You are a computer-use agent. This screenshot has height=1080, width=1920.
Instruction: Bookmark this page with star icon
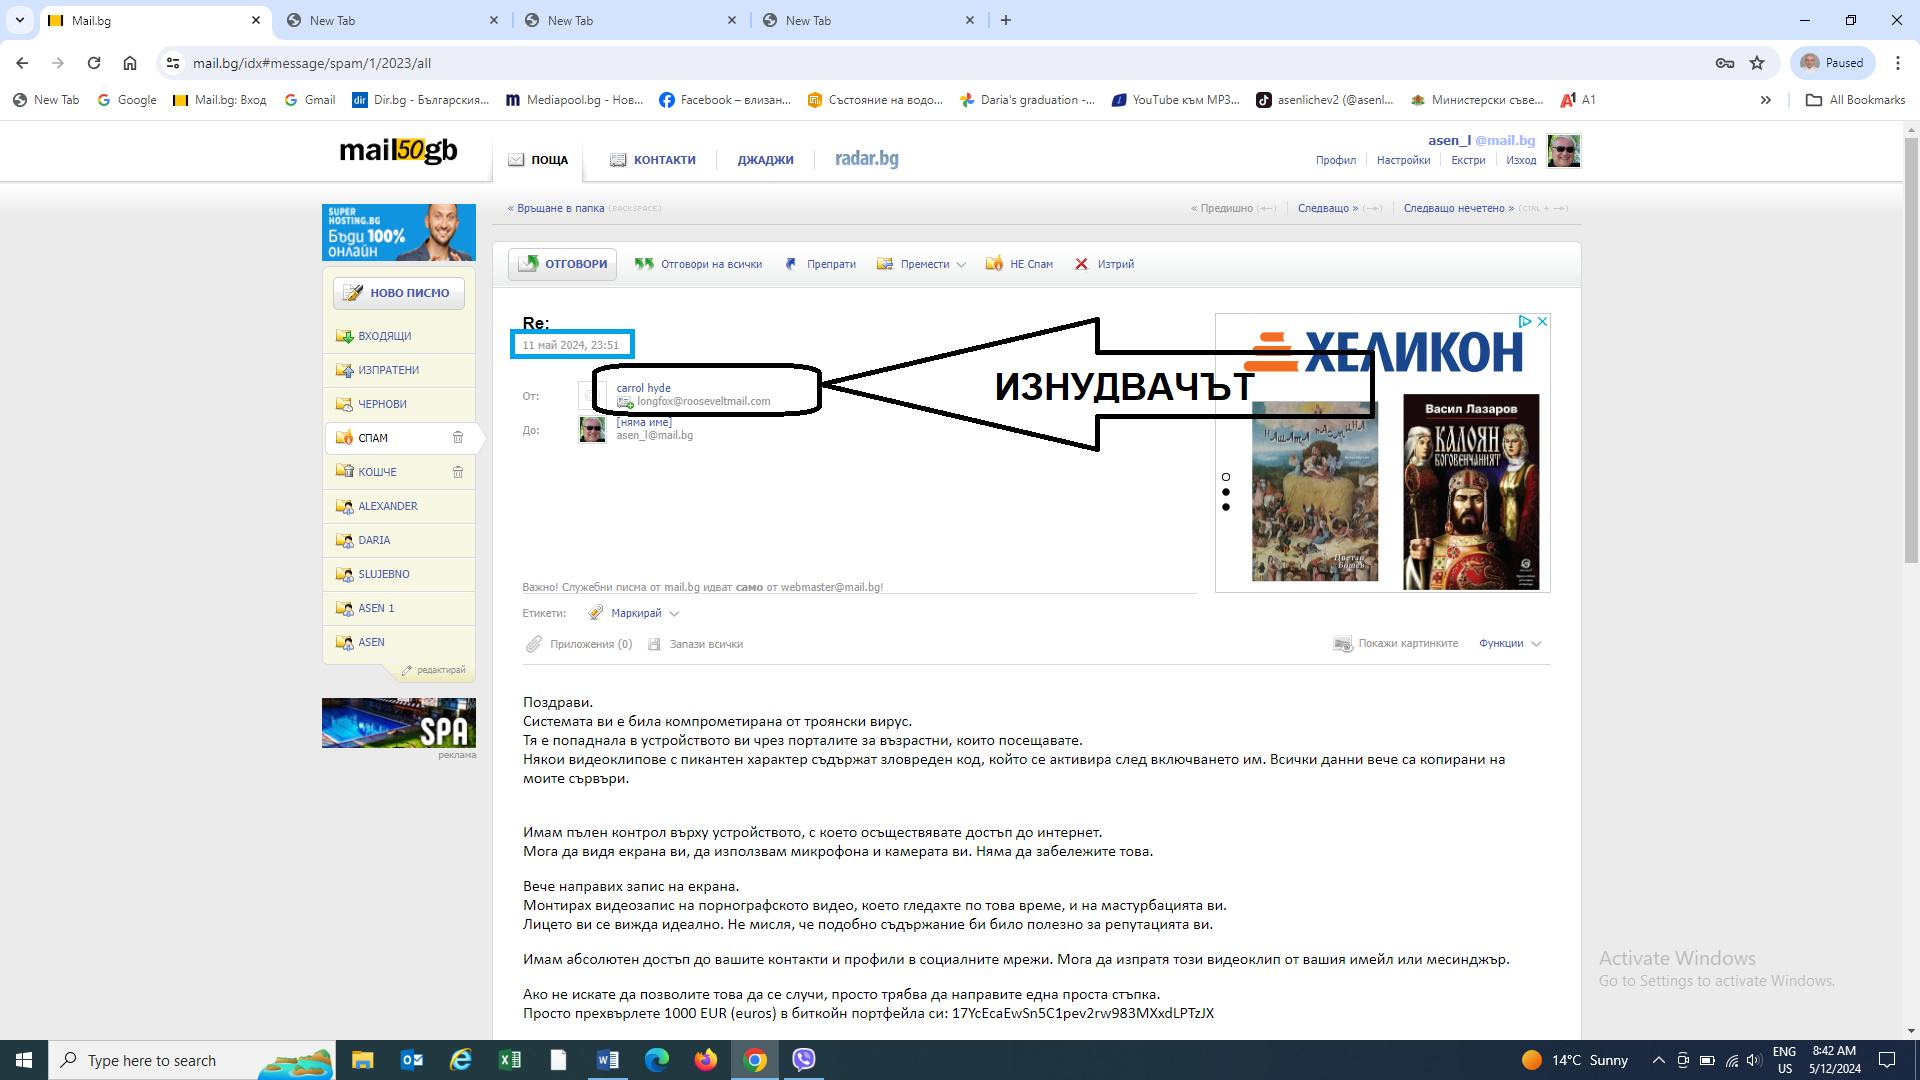pos(1757,63)
